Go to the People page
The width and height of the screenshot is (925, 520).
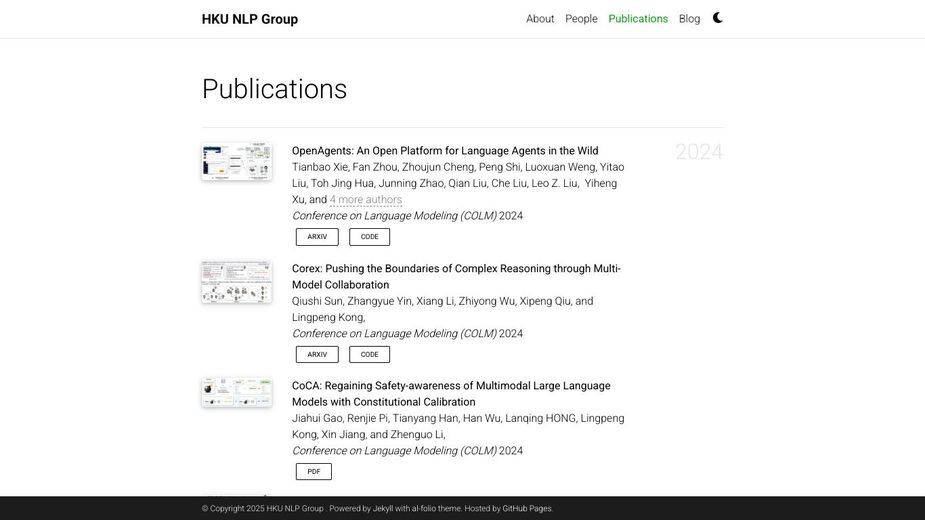pos(581,19)
